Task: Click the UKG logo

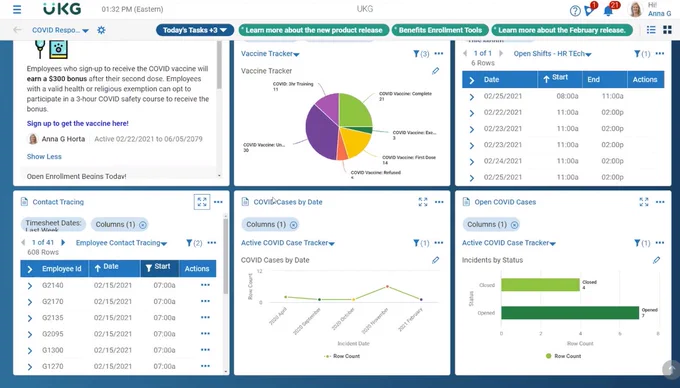Action: (x=62, y=9)
